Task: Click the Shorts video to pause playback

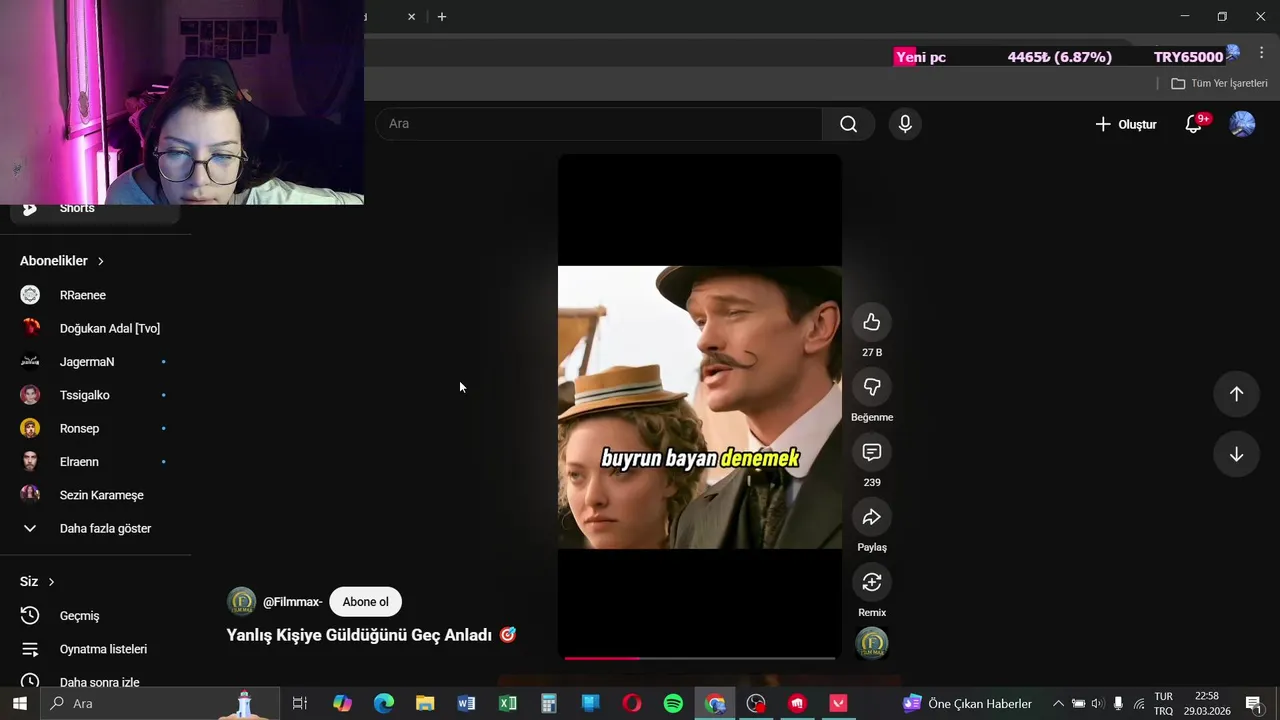Action: (x=700, y=407)
